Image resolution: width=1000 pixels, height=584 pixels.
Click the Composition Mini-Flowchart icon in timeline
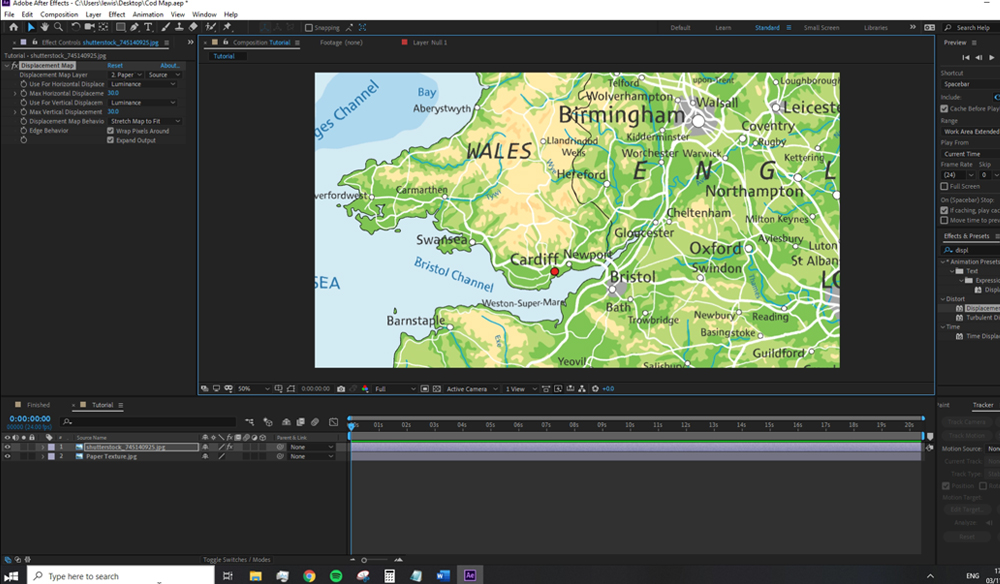coord(249,422)
